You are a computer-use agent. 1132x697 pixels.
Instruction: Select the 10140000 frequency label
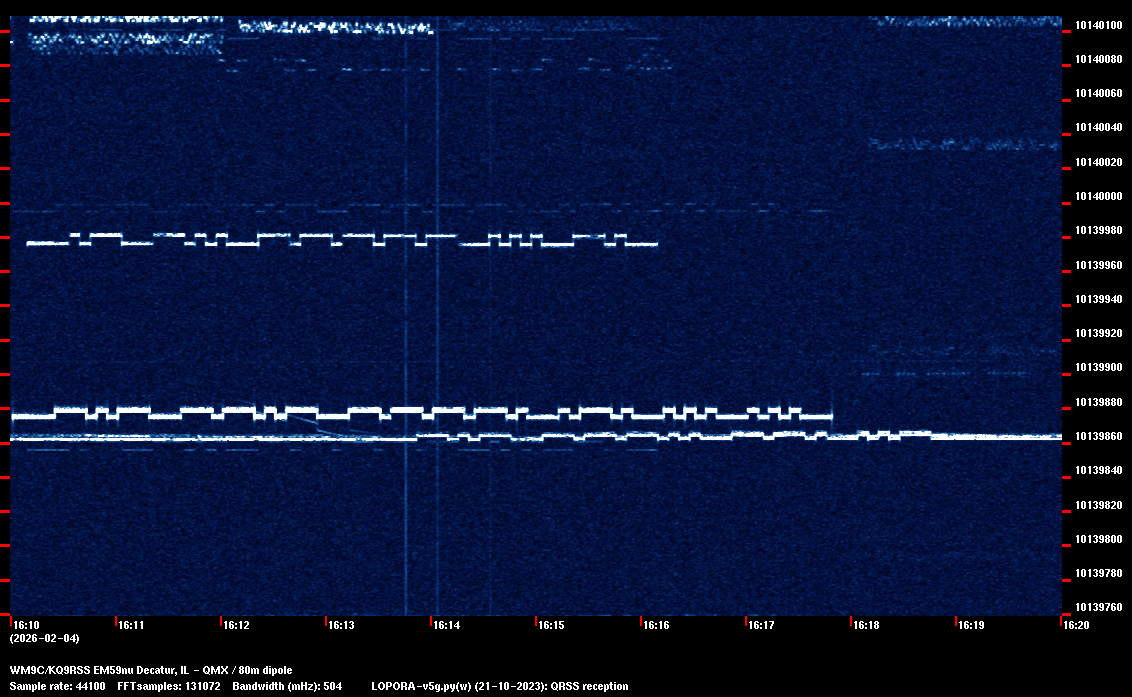point(1098,196)
